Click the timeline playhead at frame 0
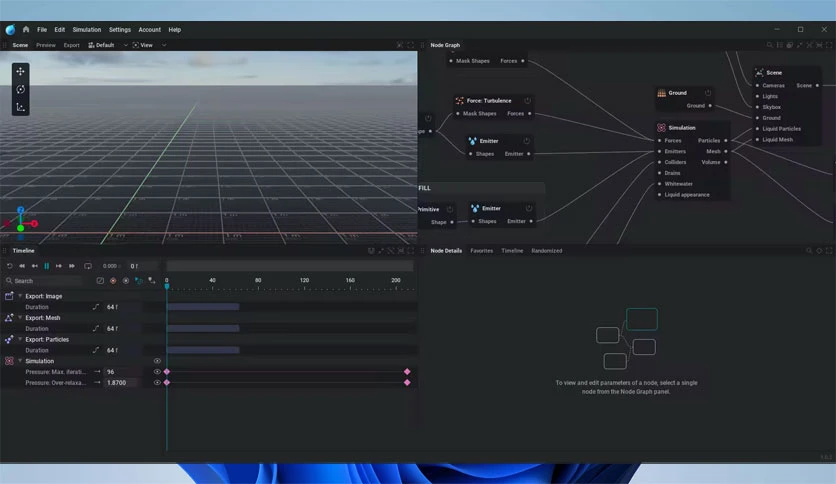Viewport: 836px width, 484px height. click(167, 286)
